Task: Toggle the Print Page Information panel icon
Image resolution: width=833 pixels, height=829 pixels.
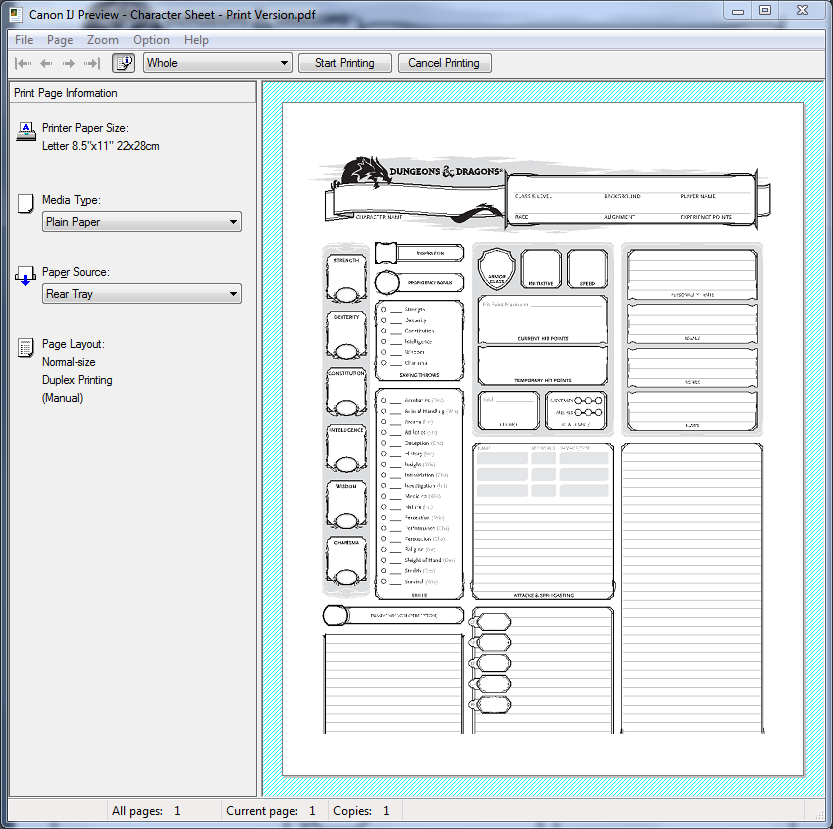Action: coord(124,63)
